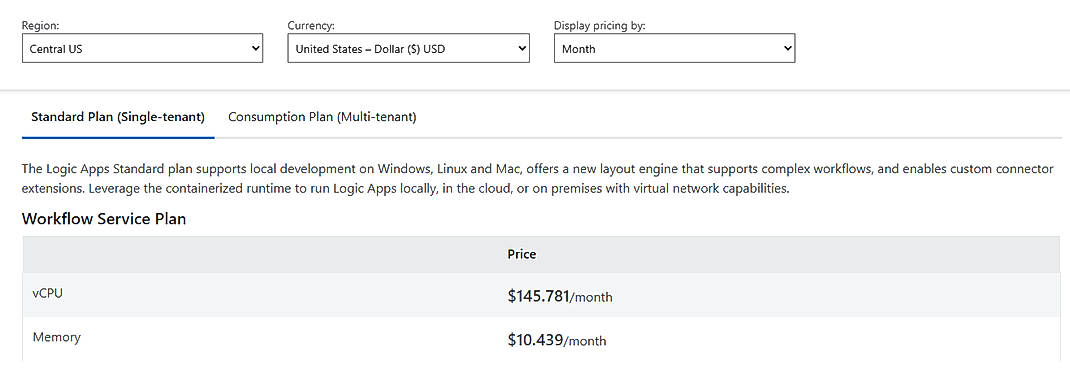Click the Display pricing by: label
The height and width of the screenshot is (378, 1070).
click(600, 25)
